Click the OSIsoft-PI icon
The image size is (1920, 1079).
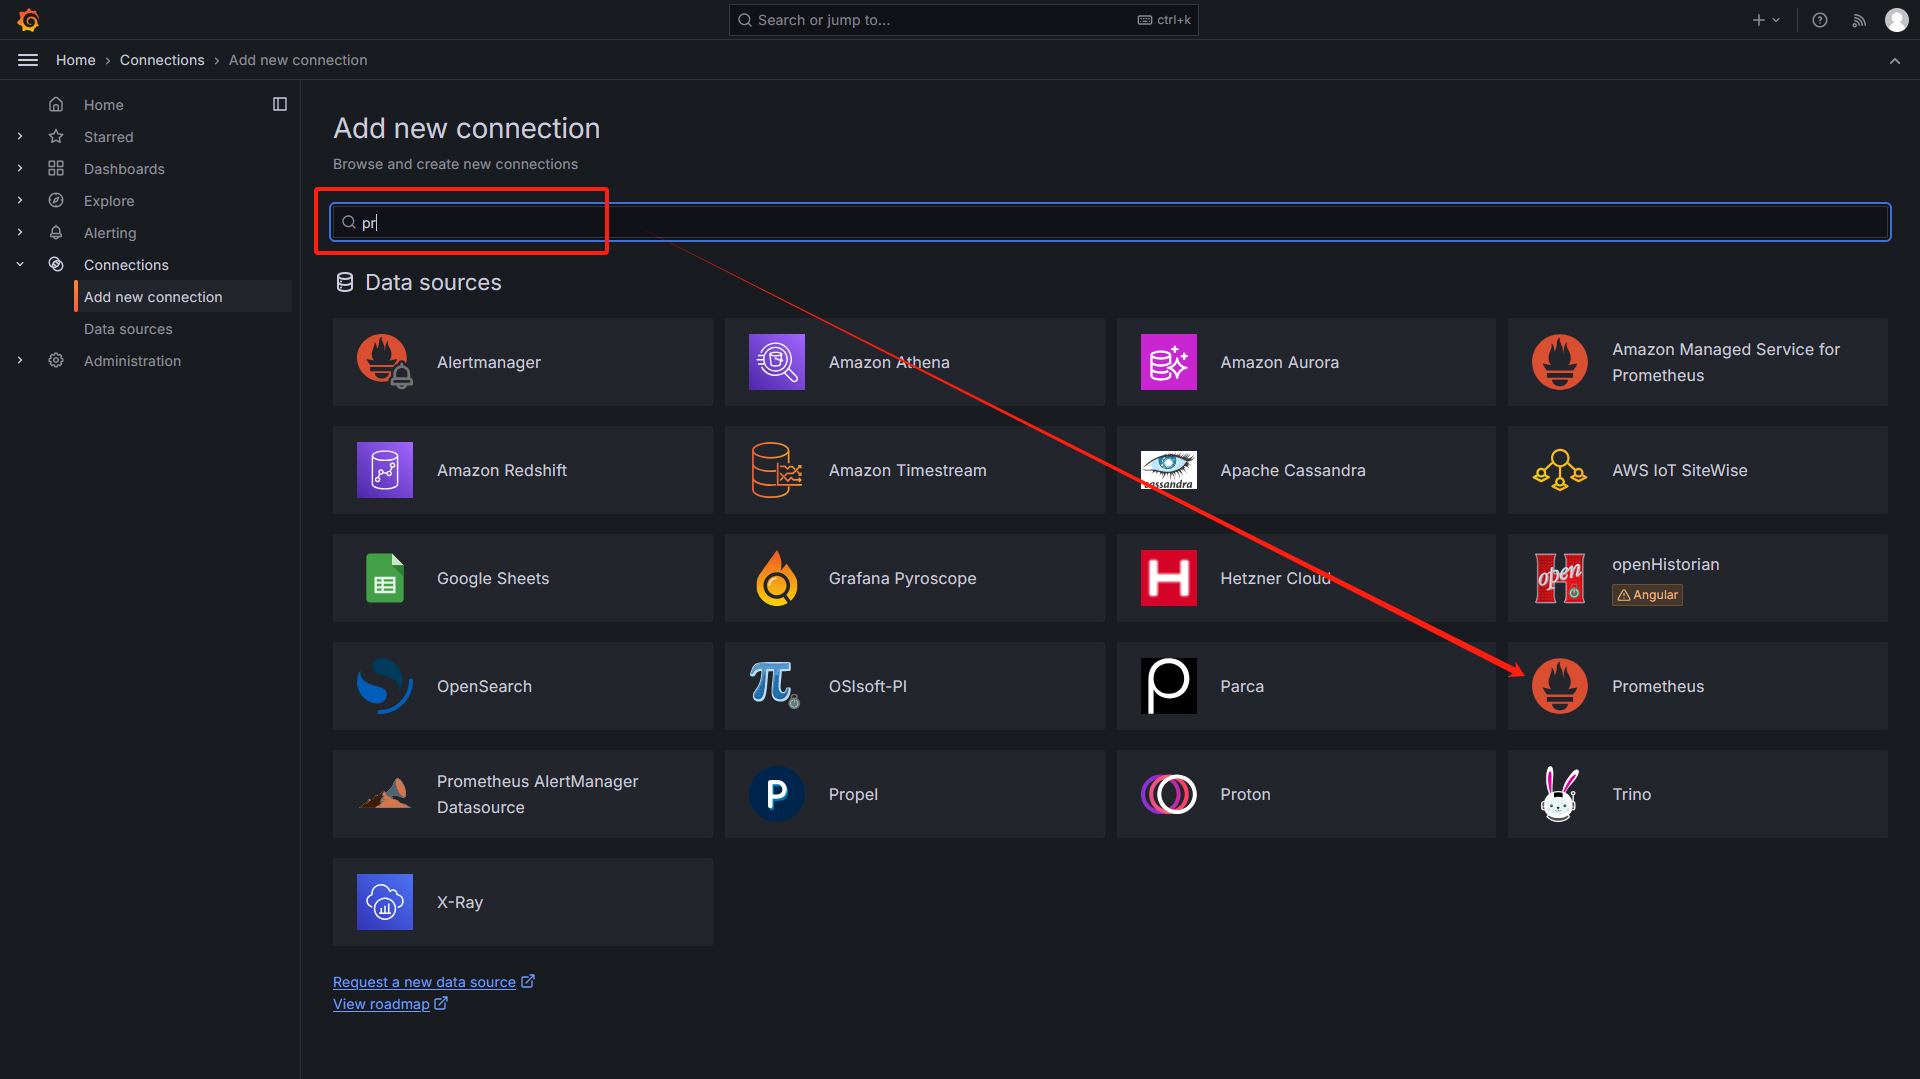tap(777, 686)
